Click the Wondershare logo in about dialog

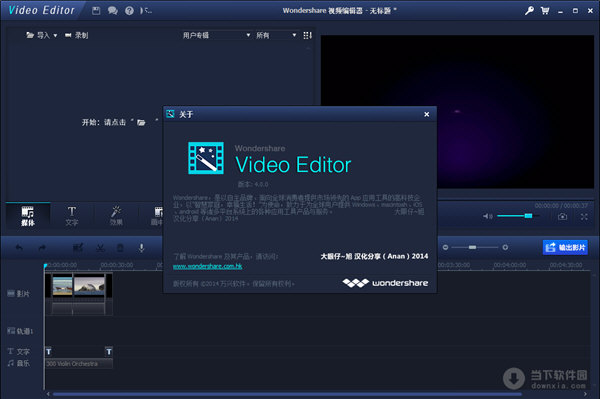pyautogui.click(x=385, y=283)
